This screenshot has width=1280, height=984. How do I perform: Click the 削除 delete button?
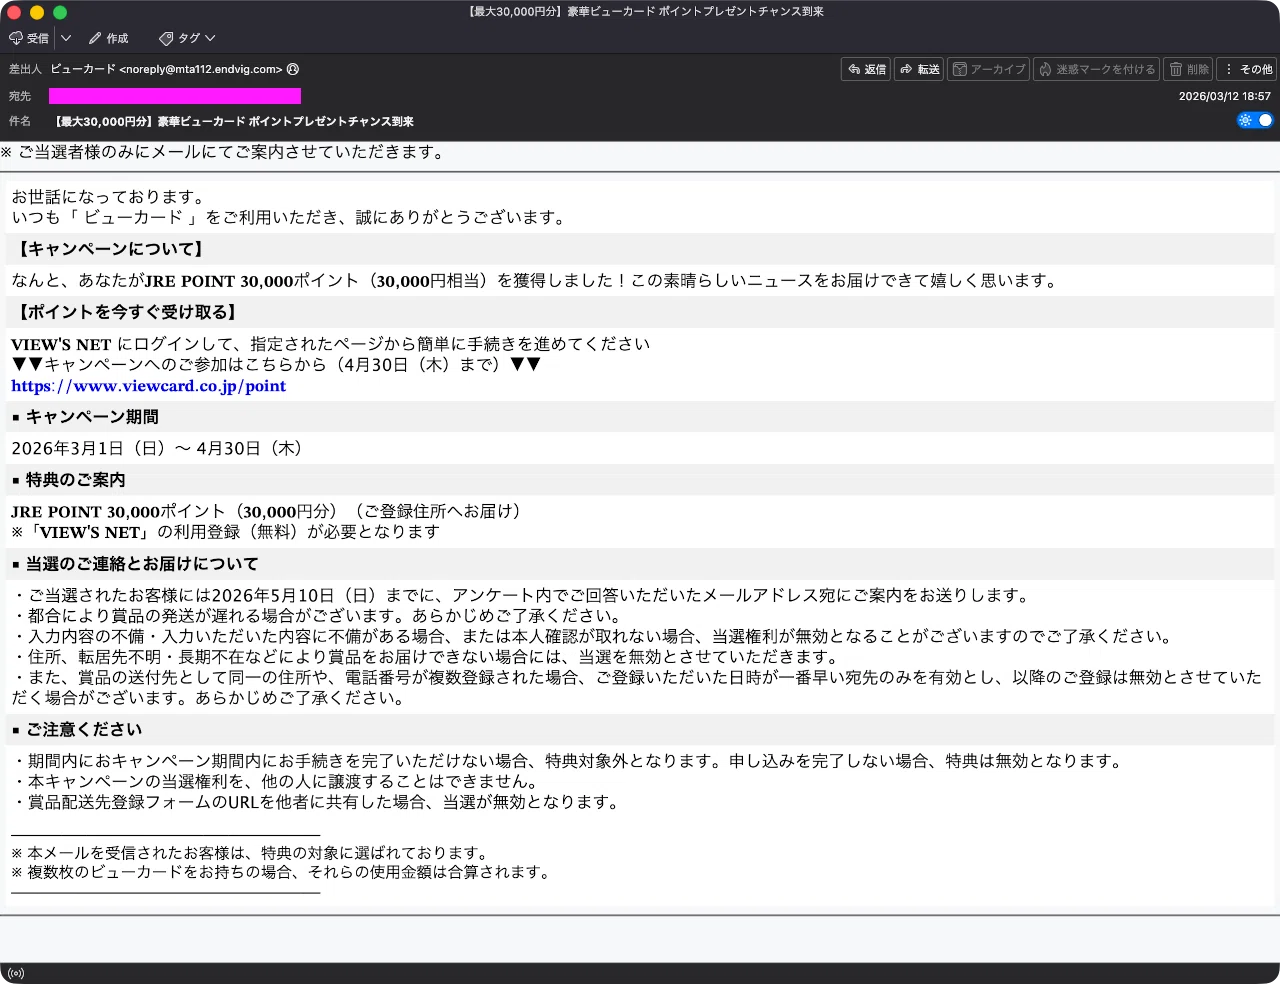click(x=1188, y=69)
